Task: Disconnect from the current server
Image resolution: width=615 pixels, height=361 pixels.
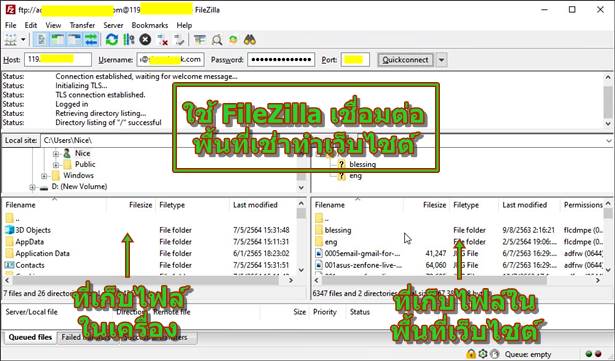Action: (162, 40)
